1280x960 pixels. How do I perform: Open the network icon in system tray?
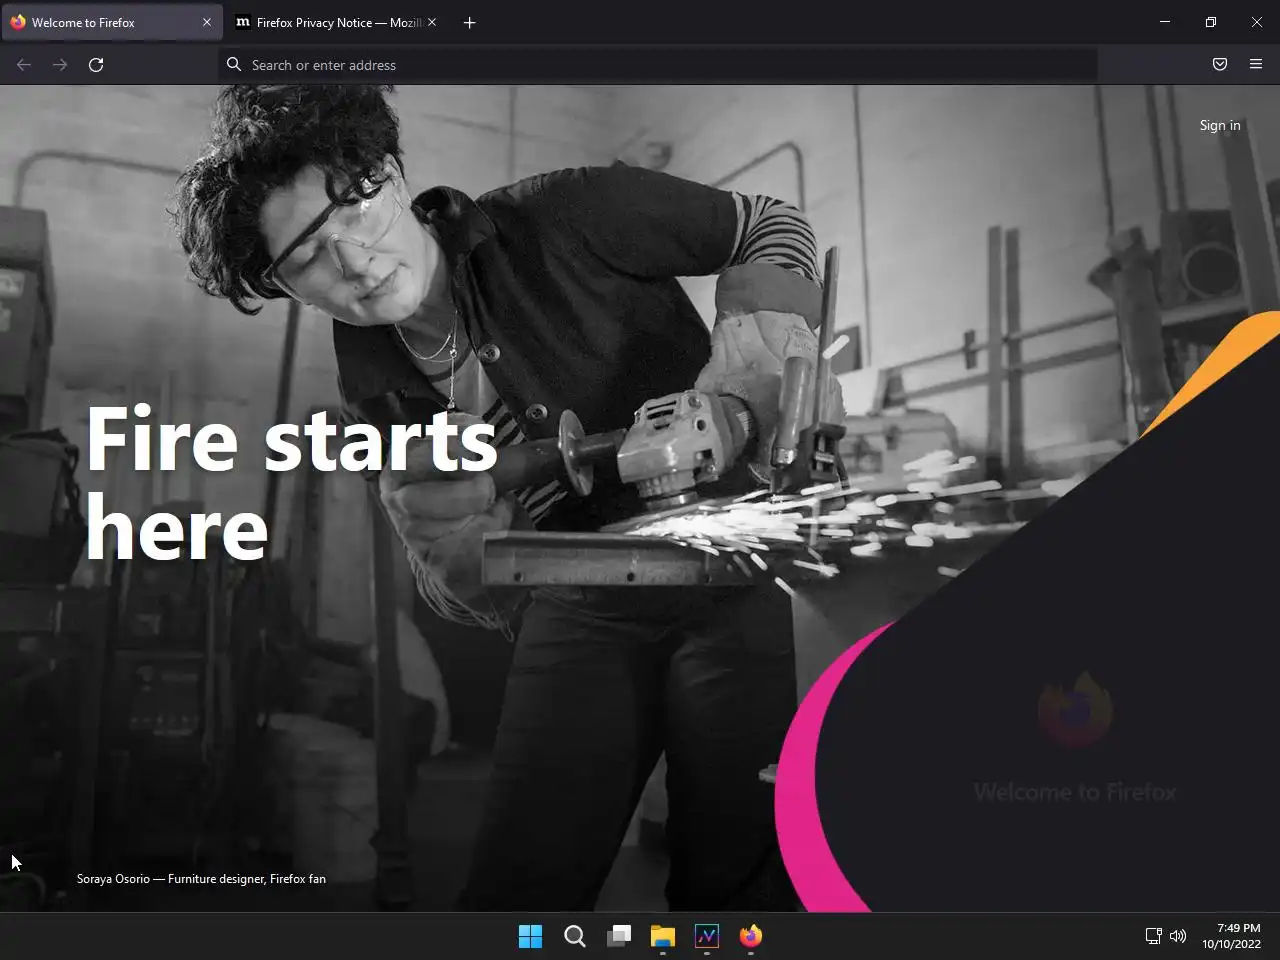point(1153,936)
